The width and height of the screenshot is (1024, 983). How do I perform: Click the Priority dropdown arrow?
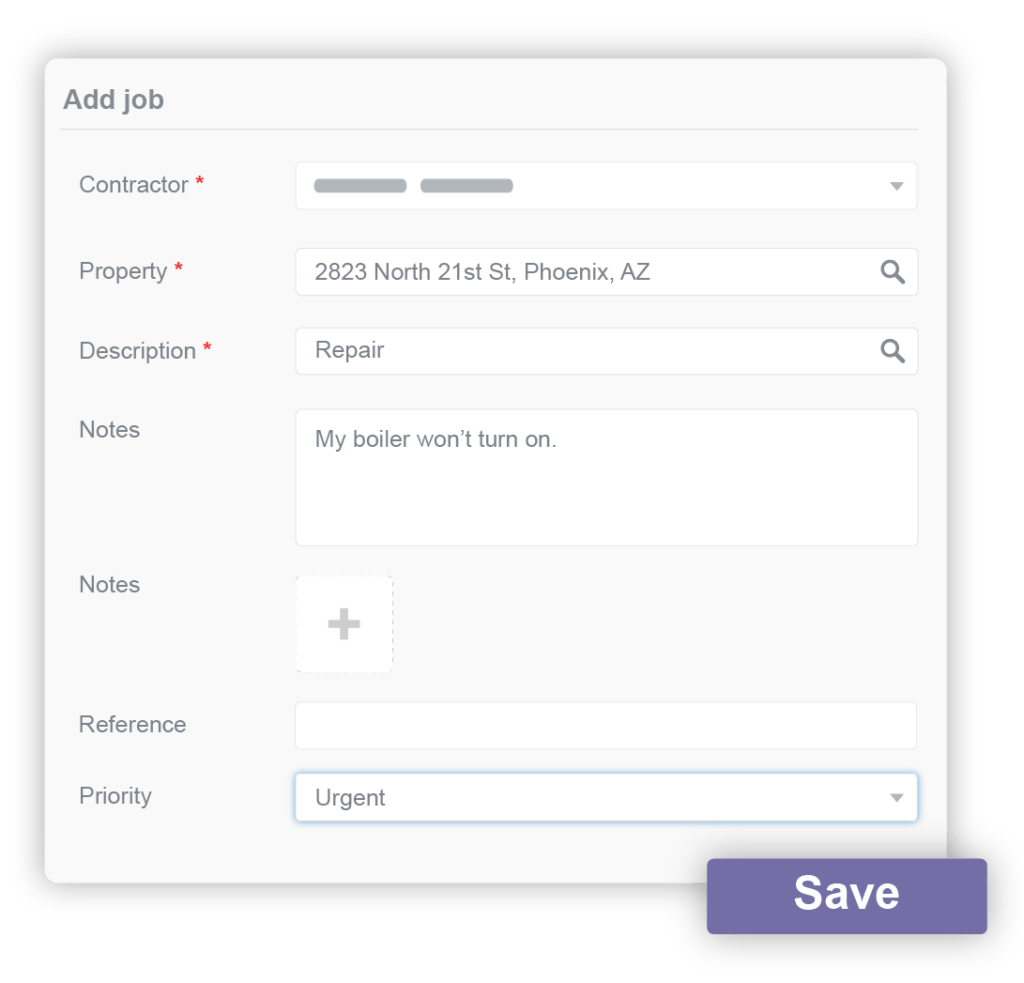[x=897, y=797]
